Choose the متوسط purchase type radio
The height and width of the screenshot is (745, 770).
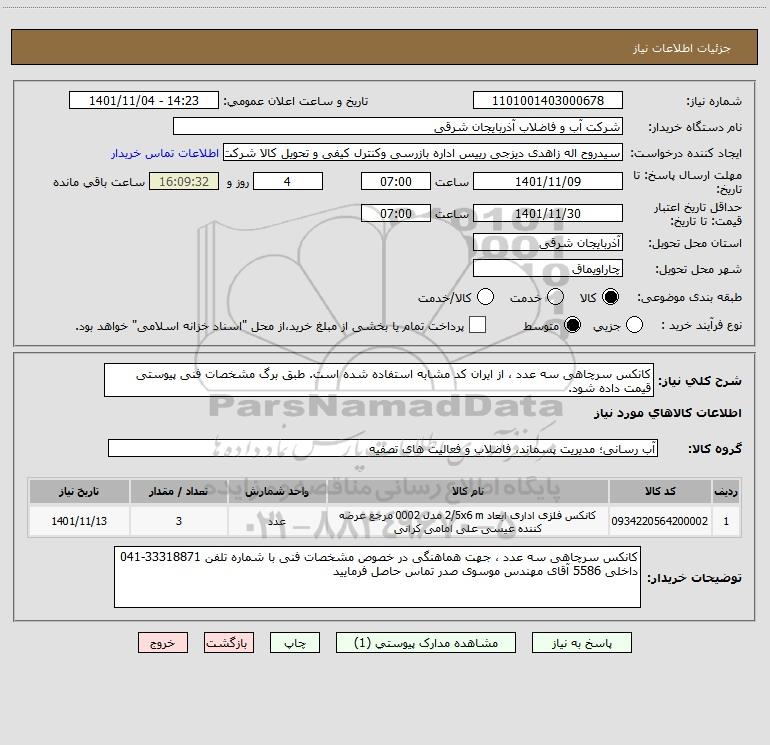(x=573, y=325)
